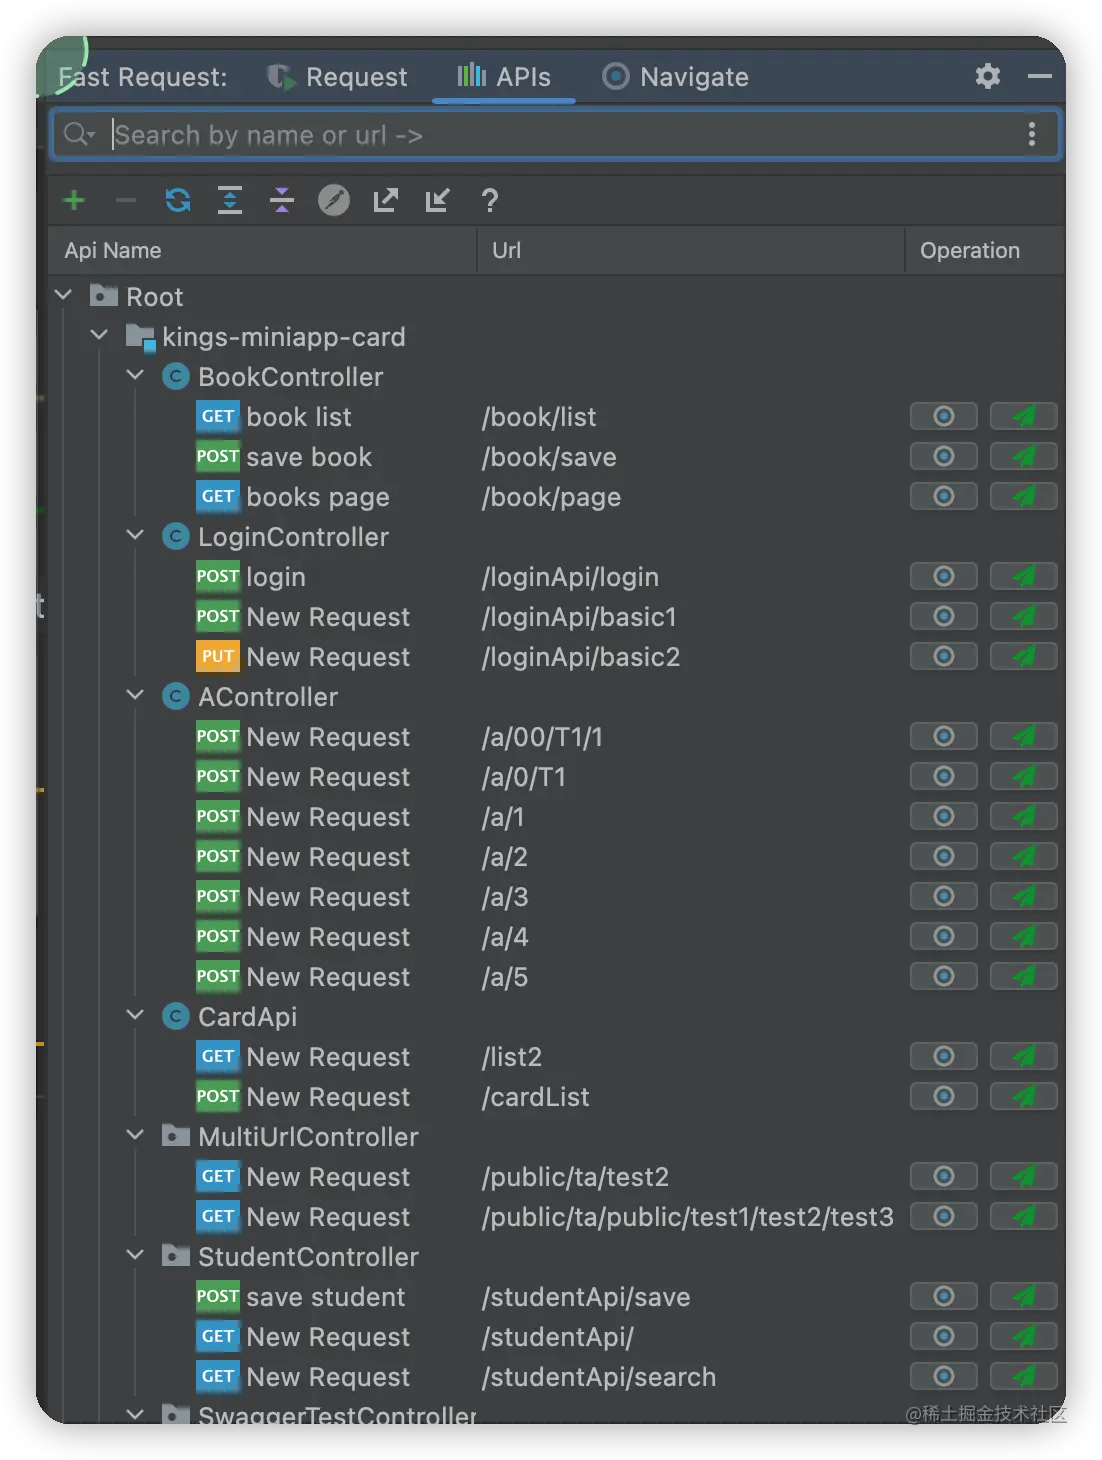Send the /a/00/T1/1 request
This screenshot has width=1102, height=1460.
pos(1023,736)
